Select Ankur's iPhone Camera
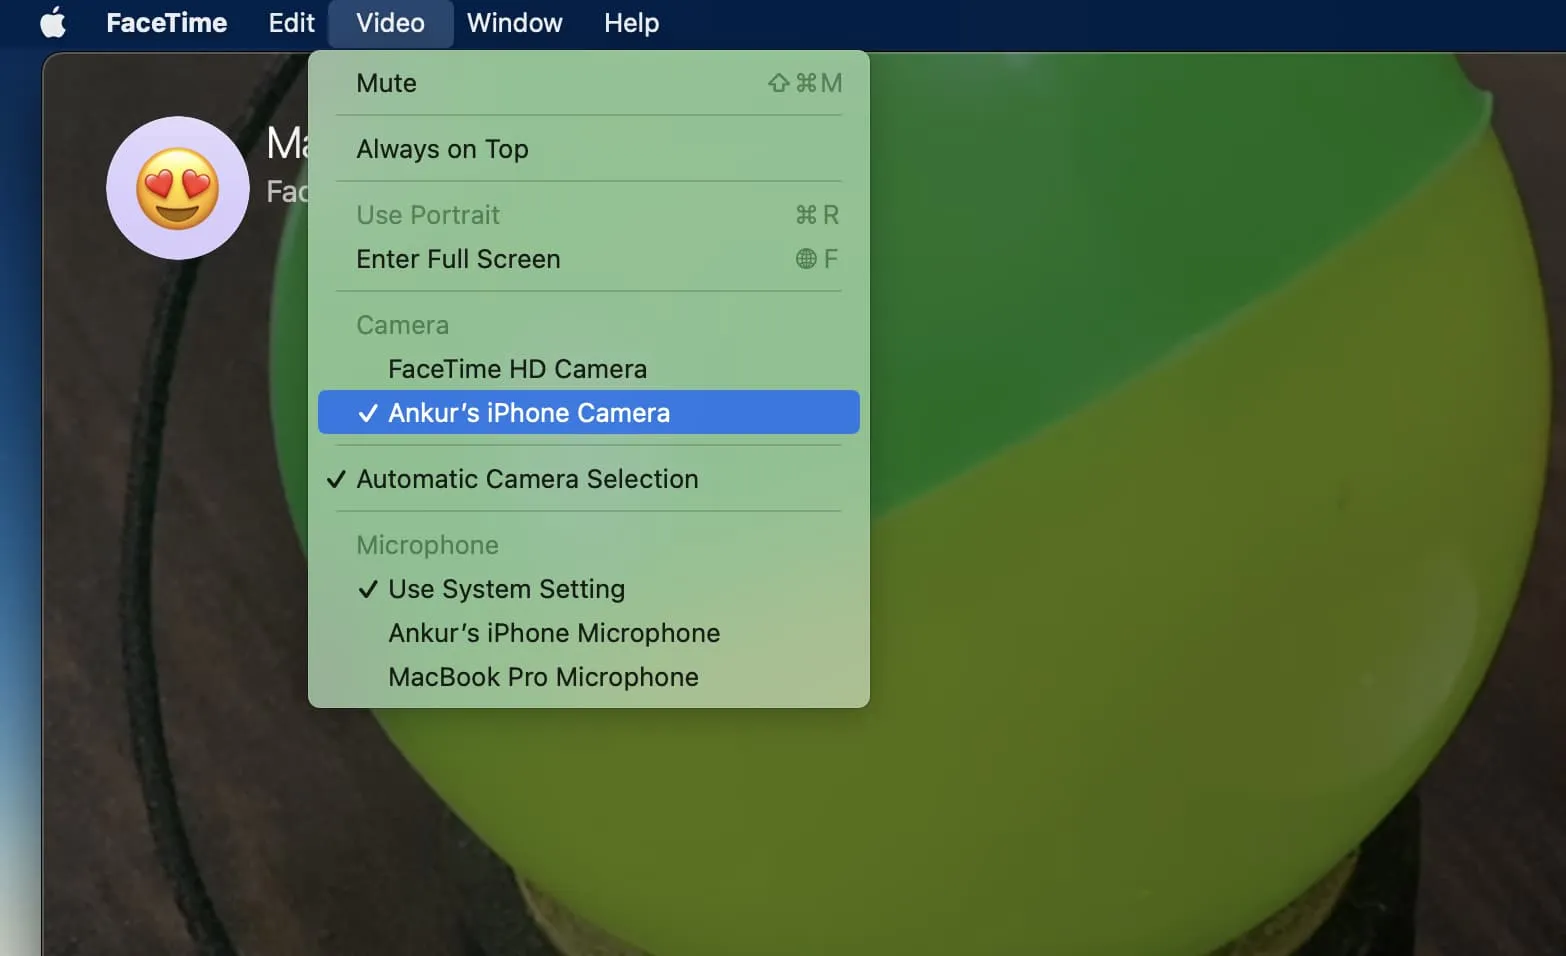Screen dimensions: 1566x956 (589, 412)
